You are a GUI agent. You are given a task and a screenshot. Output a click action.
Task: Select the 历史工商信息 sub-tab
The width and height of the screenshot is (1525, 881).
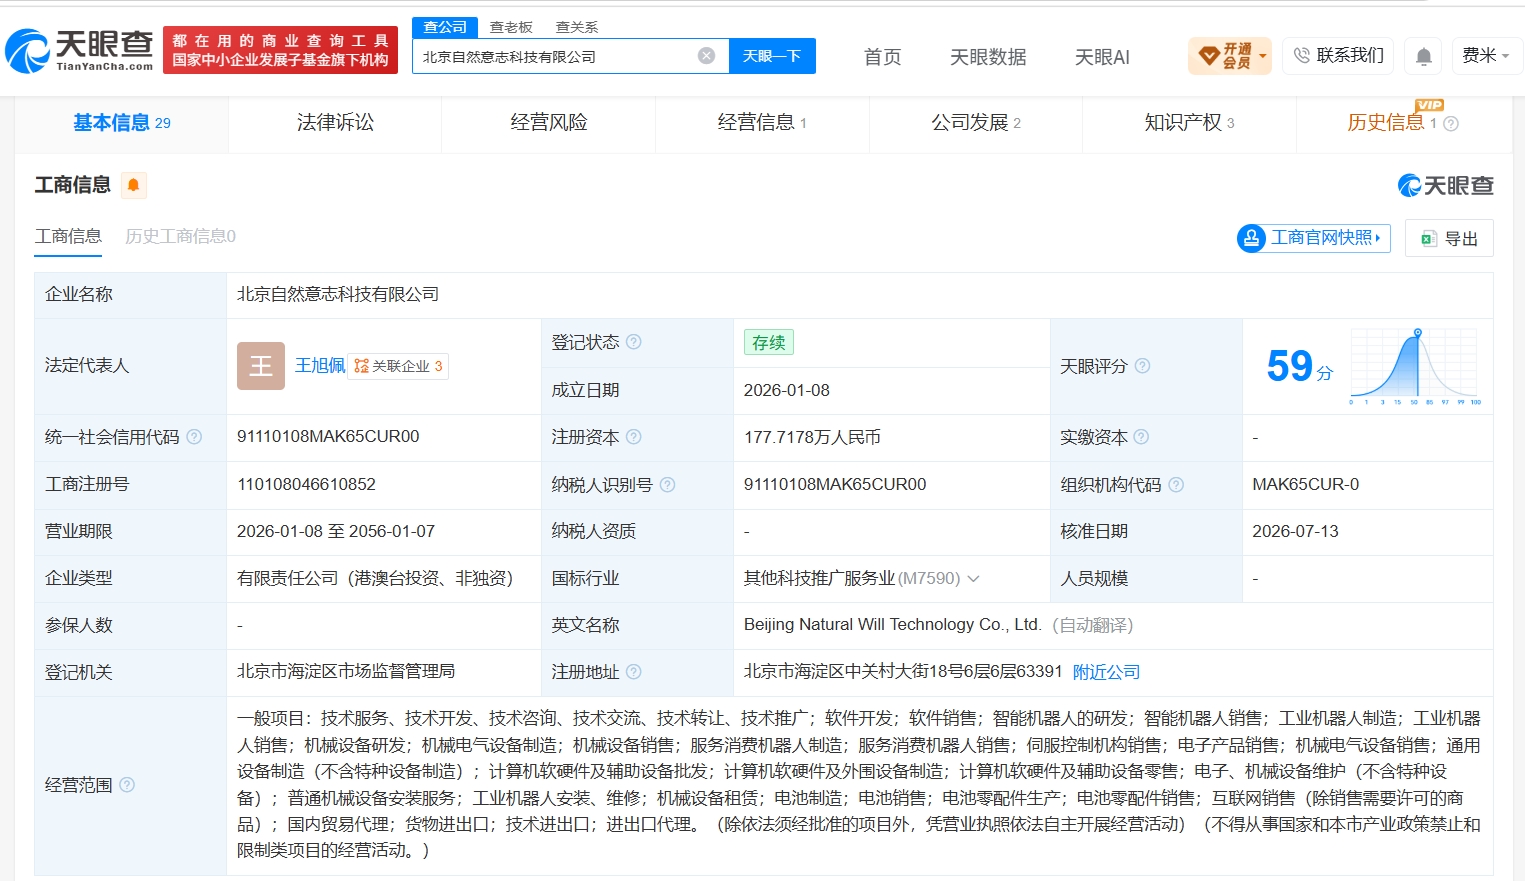(180, 236)
